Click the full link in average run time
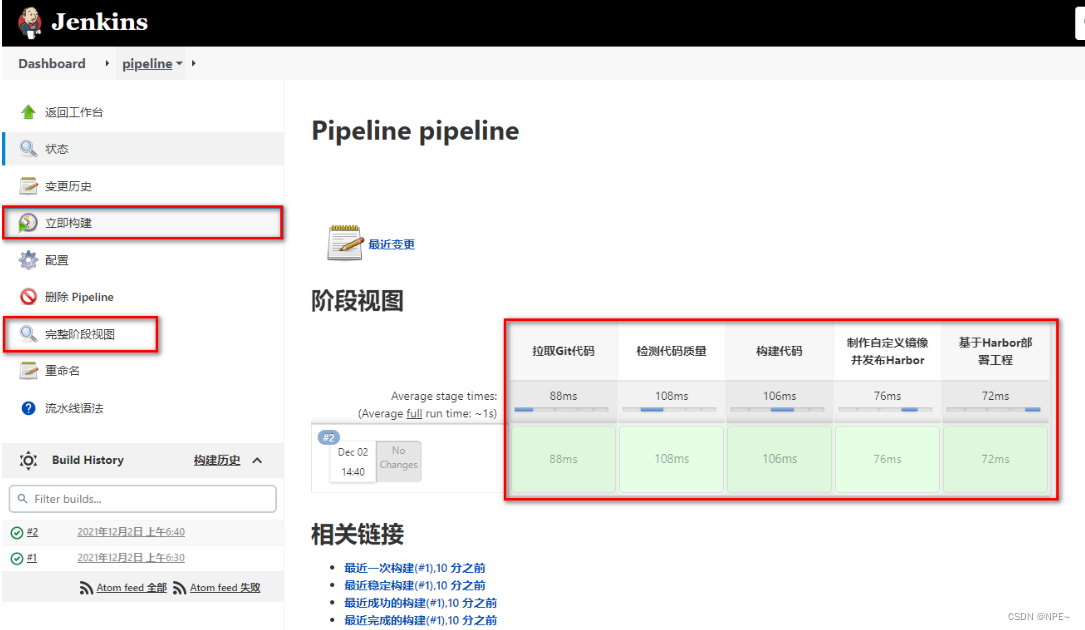The height and width of the screenshot is (630, 1085). pos(414,413)
